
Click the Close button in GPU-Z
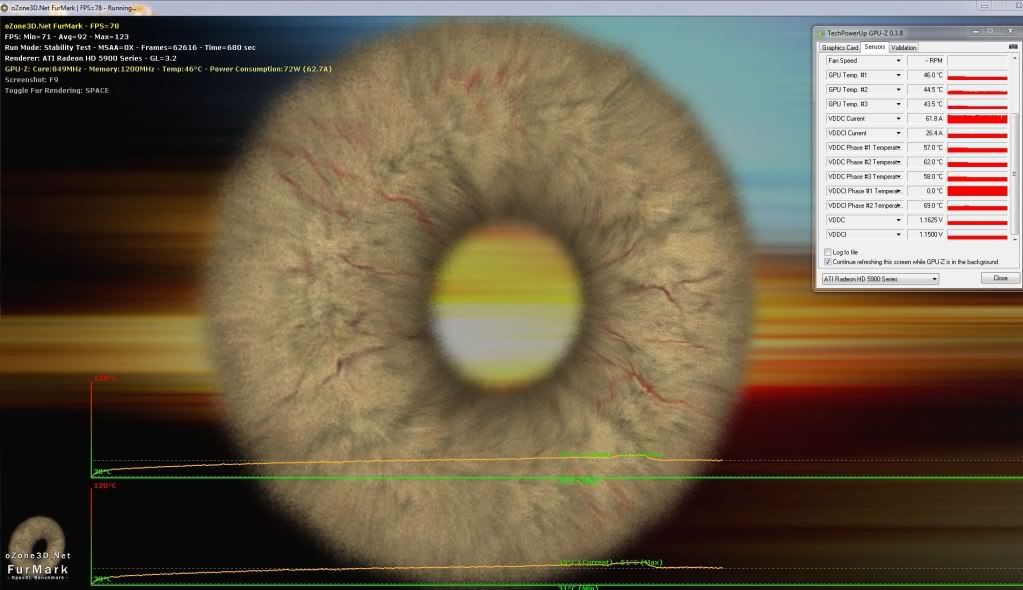[1000, 278]
